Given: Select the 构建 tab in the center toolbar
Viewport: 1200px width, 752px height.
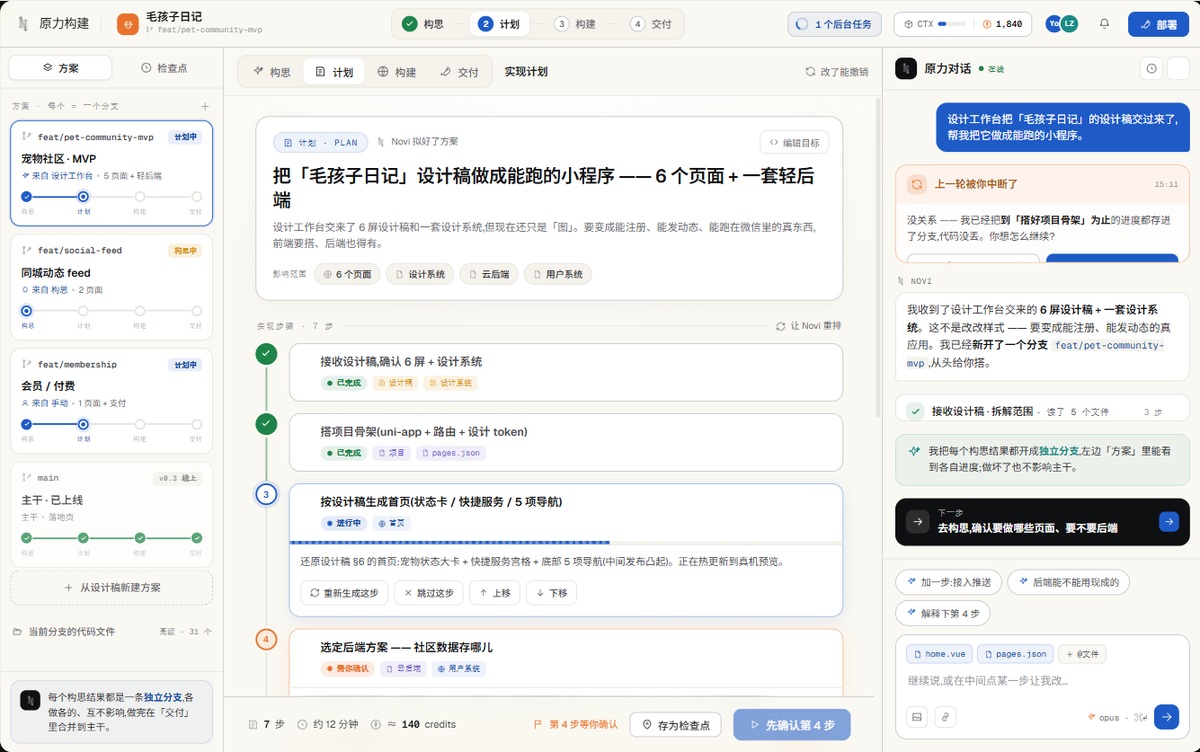Looking at the screenshot, I should tap(397, 72).
